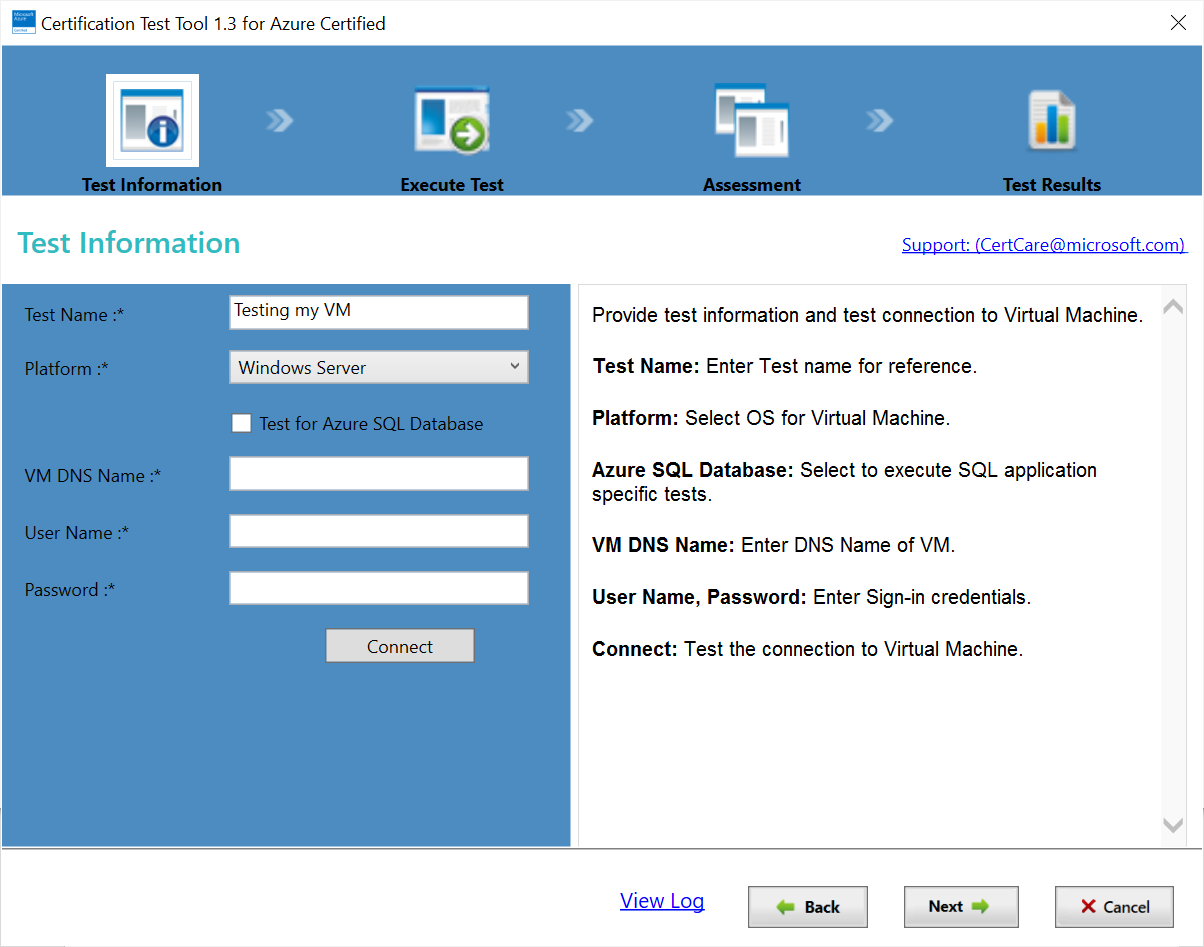Open the View Log link
This screenshot has height=947, width=1204.
click(x=662, y=901)
